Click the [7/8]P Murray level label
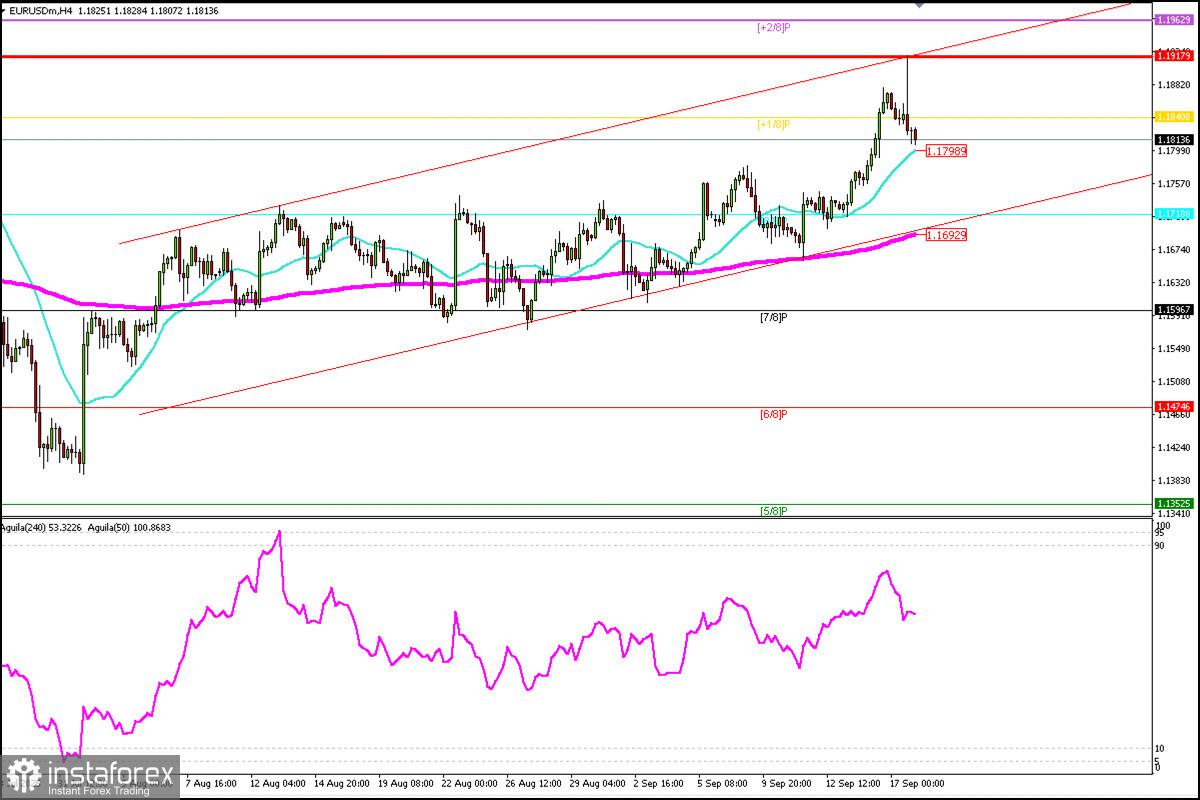The image size is (1200, 800). pyautogui.click(x=774, y=318)
